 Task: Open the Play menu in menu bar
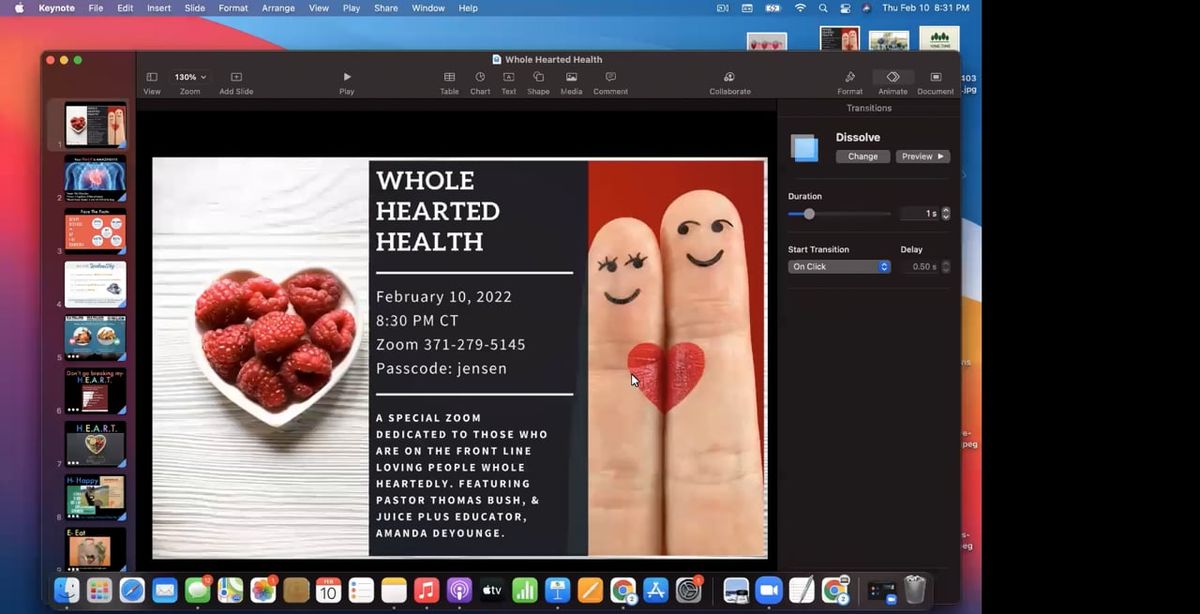coord(351,8)
